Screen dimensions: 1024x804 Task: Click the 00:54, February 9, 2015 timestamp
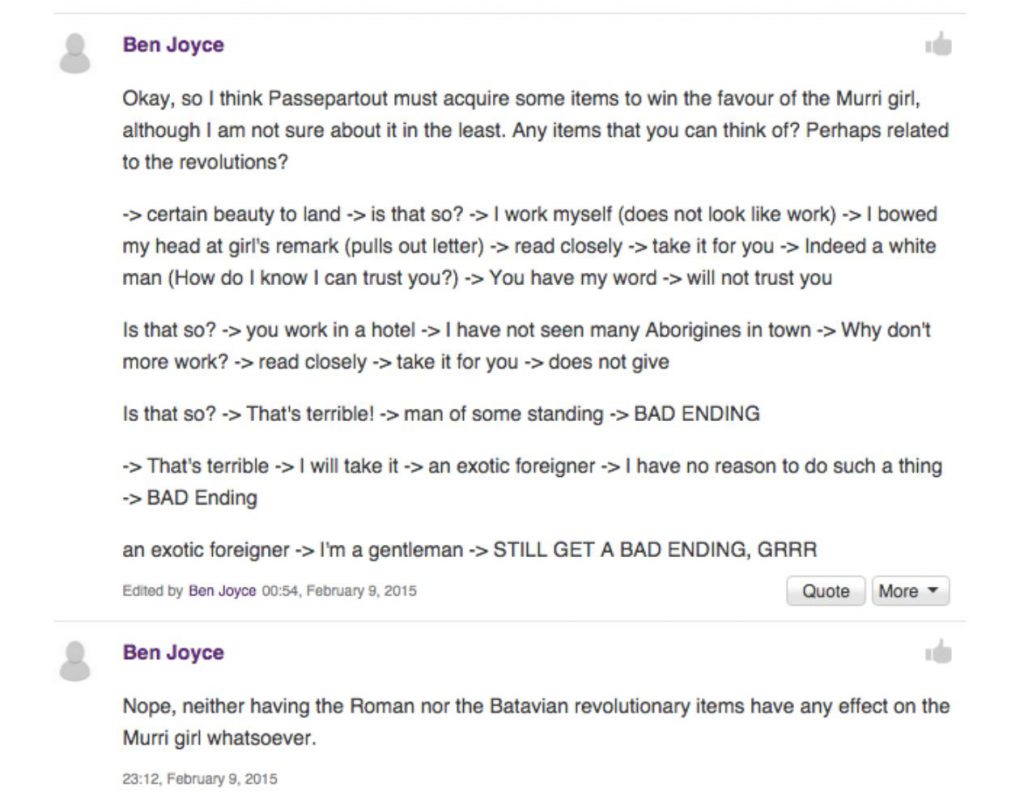tap(339, 591)
